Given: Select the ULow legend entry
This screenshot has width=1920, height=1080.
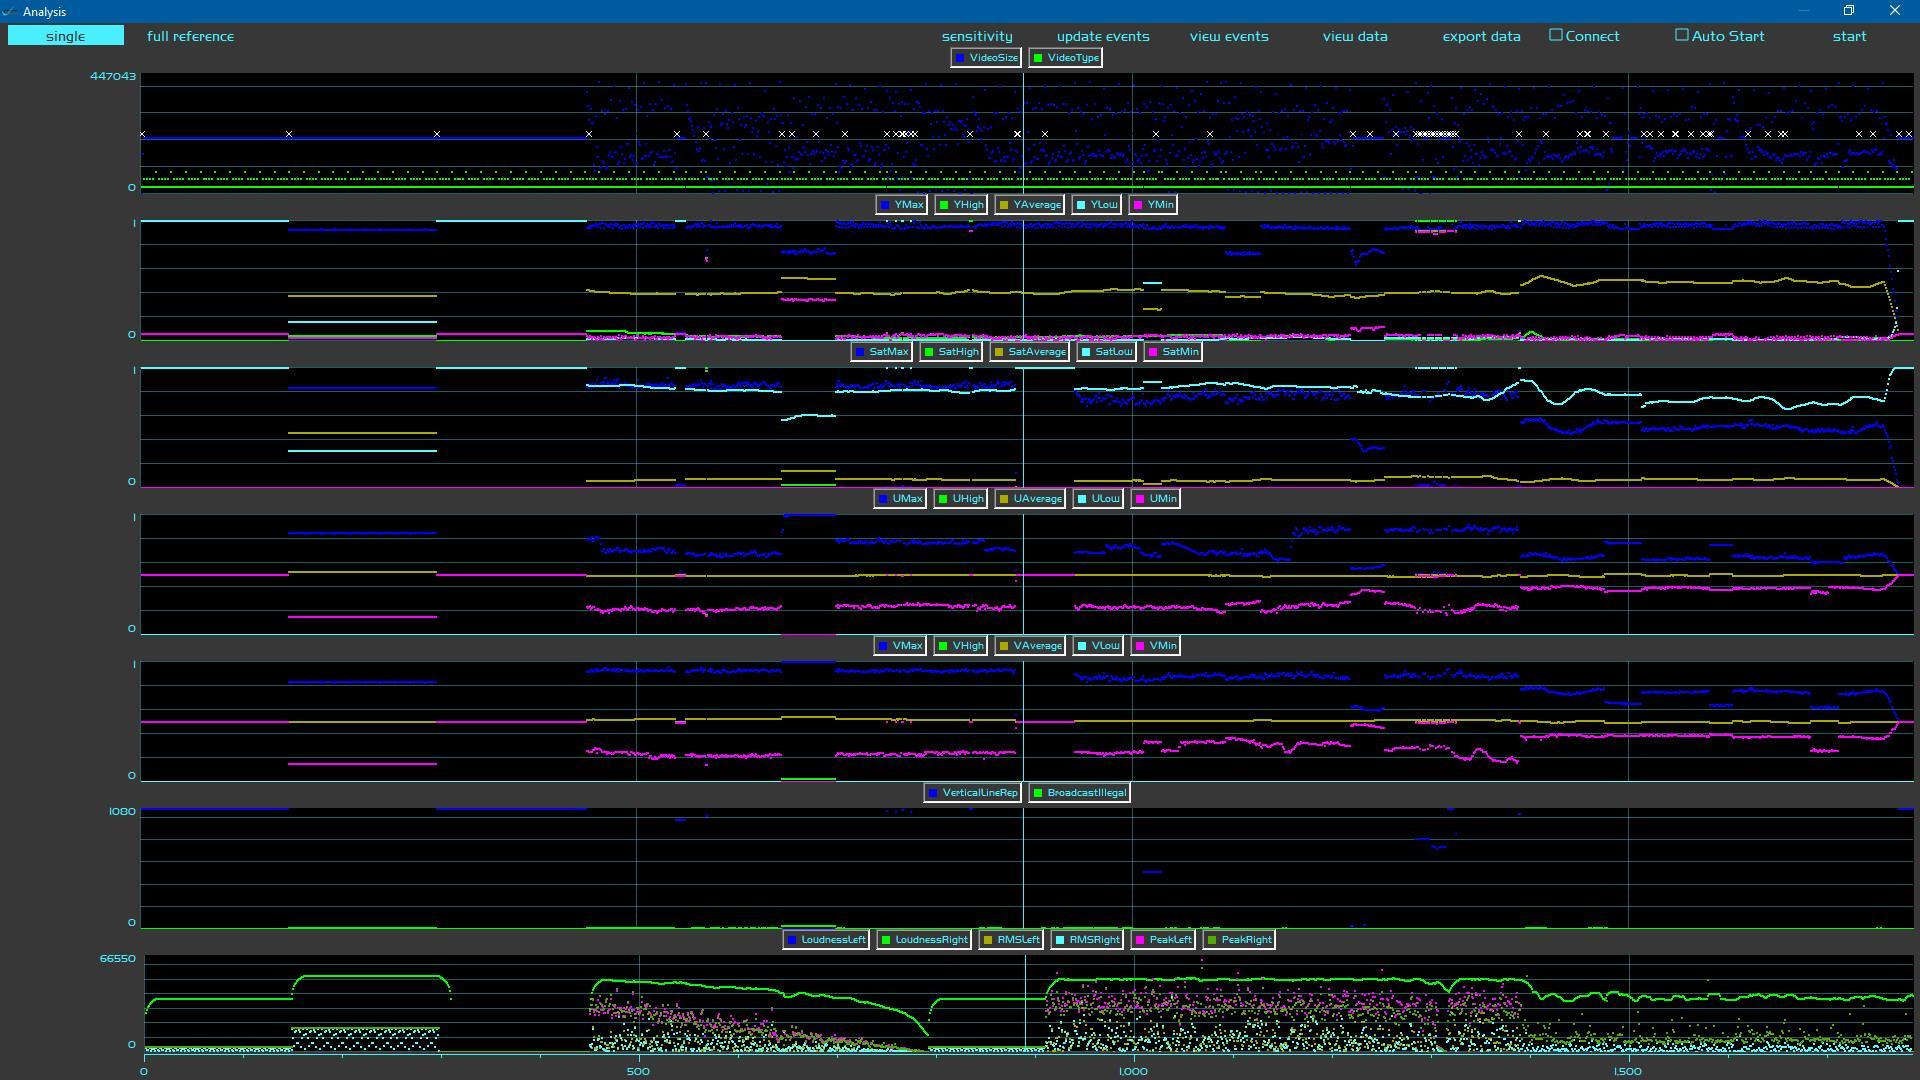Looking at the screenshot, I should 1098,499.
